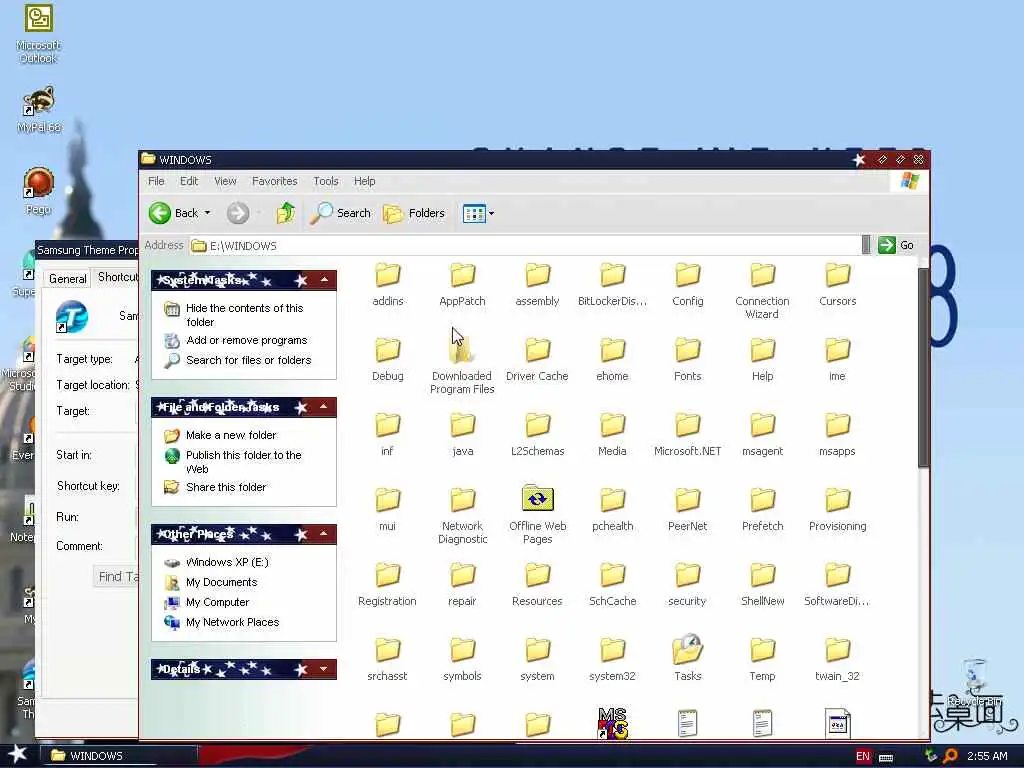This screenshot has height=768, width=1024.
Task: Switch to Shortcut tab in Samsung Theme Properties
Action: (x=118, y=277)
